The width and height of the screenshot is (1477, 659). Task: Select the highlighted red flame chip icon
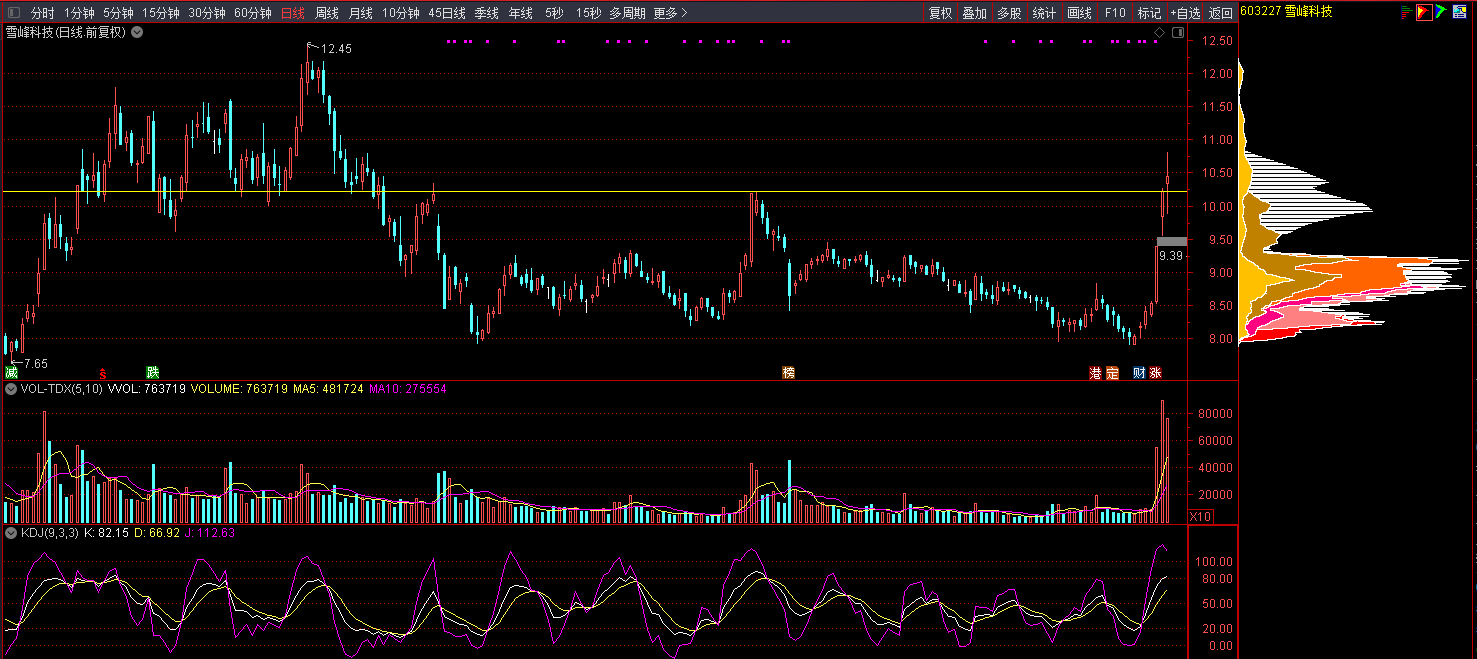(x=1424, y=12)
